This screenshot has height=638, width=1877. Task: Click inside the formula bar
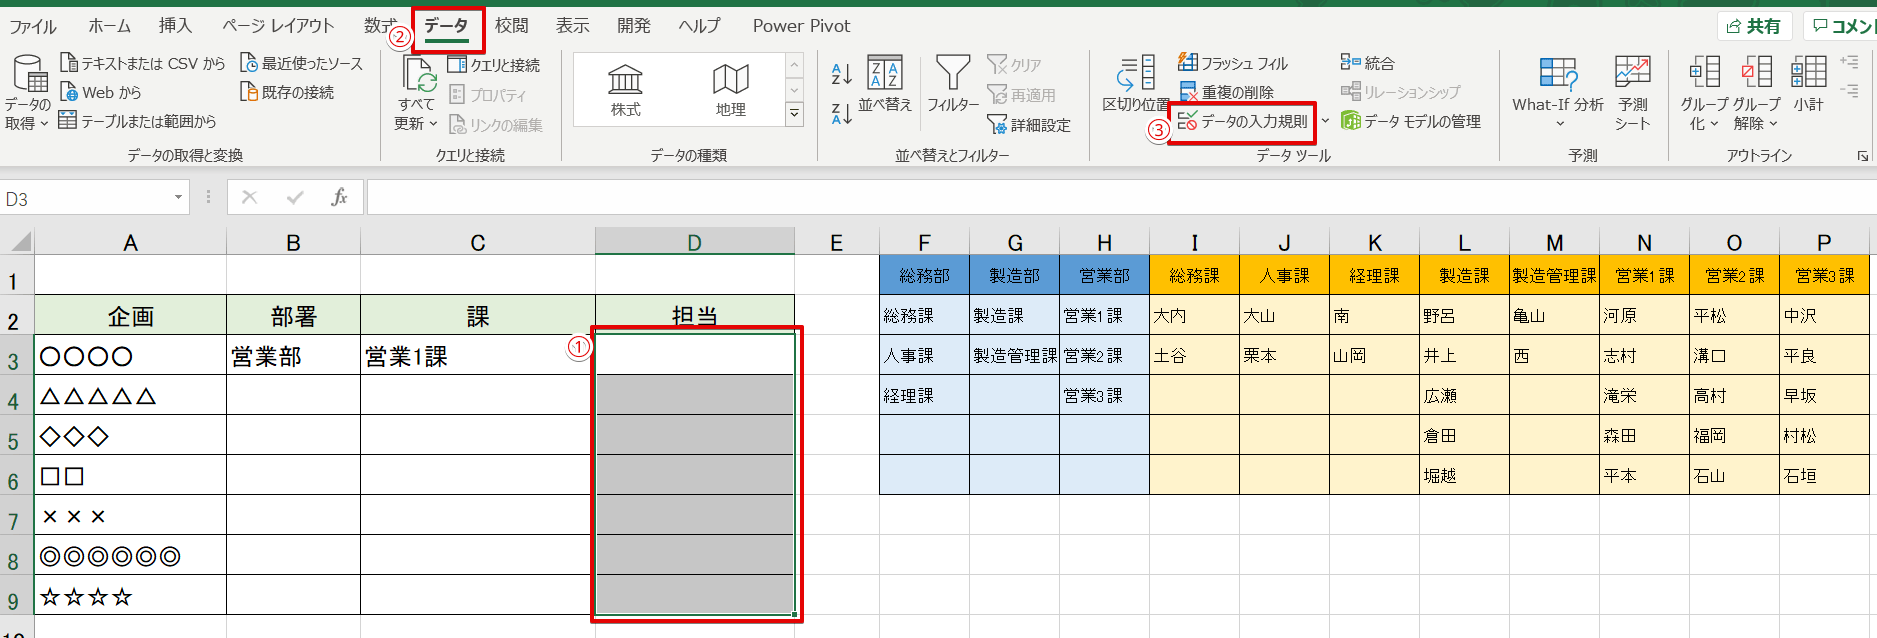click(x=1100, y=198)
